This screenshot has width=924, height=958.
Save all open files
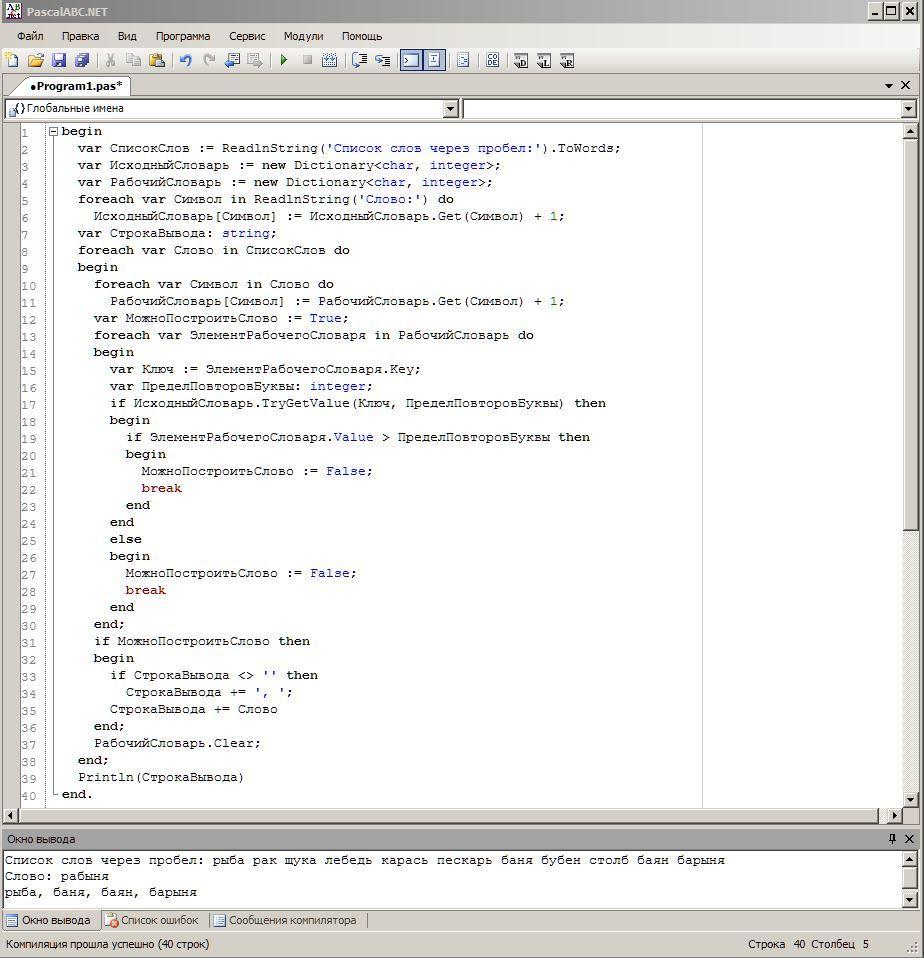(x=82, y=60)
